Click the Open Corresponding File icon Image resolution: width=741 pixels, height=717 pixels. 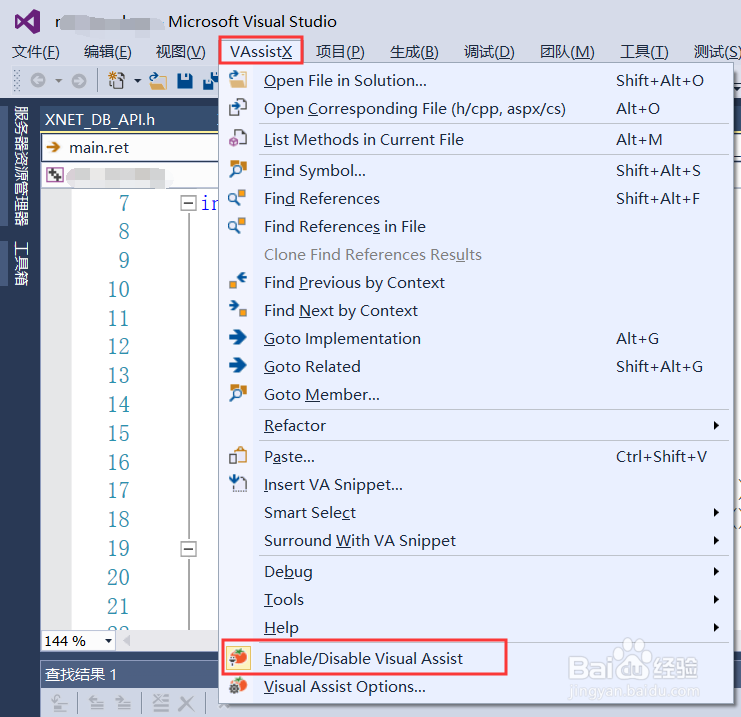[238, 108]
